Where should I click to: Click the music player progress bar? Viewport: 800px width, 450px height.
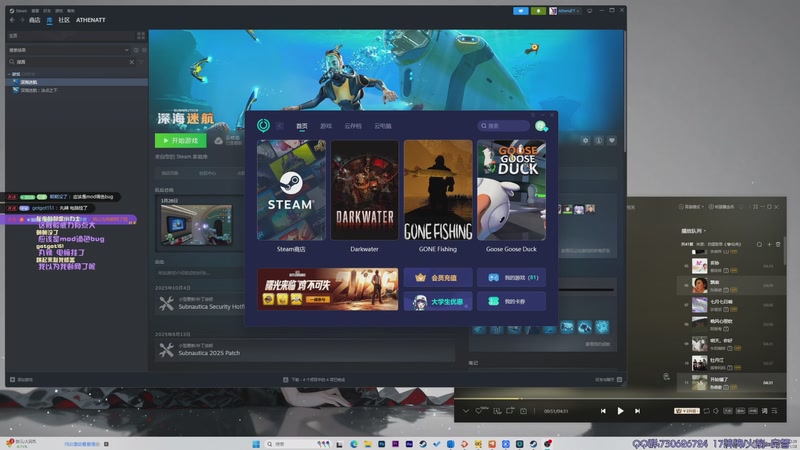coord(620,398)
